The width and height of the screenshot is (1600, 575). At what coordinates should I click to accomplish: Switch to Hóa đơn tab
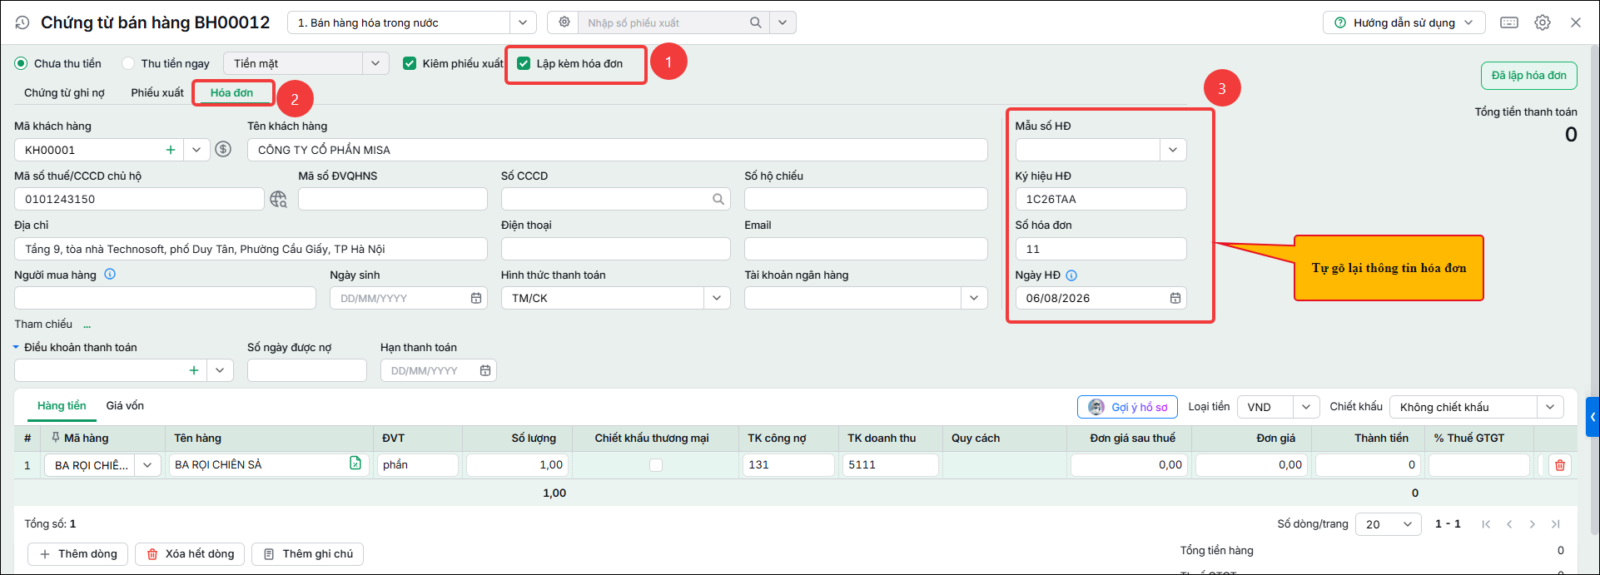232,93
